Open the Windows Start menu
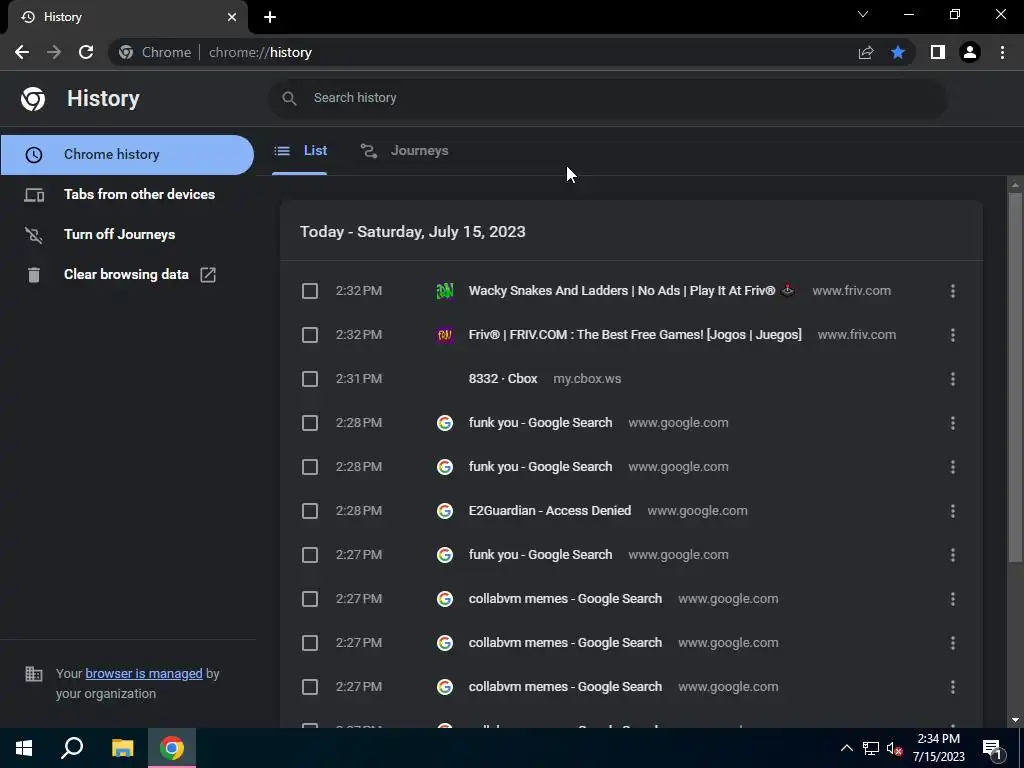The image size is (1024, 768). [24, 748]
